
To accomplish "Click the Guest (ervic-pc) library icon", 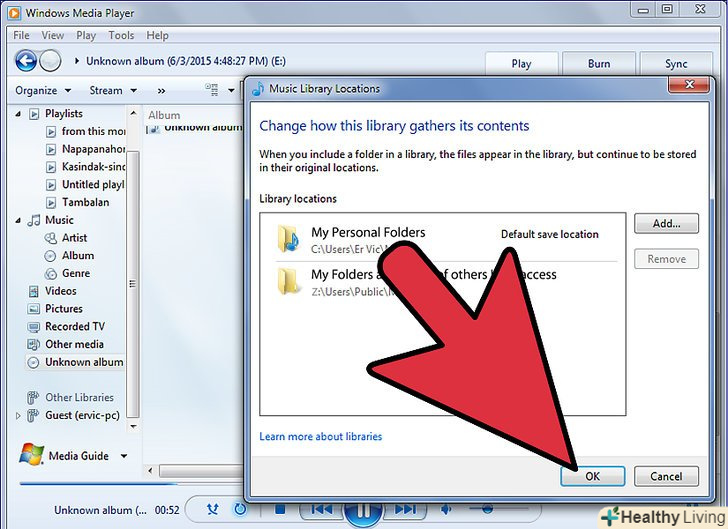I will pyautogui.click(x=32, y=415).
